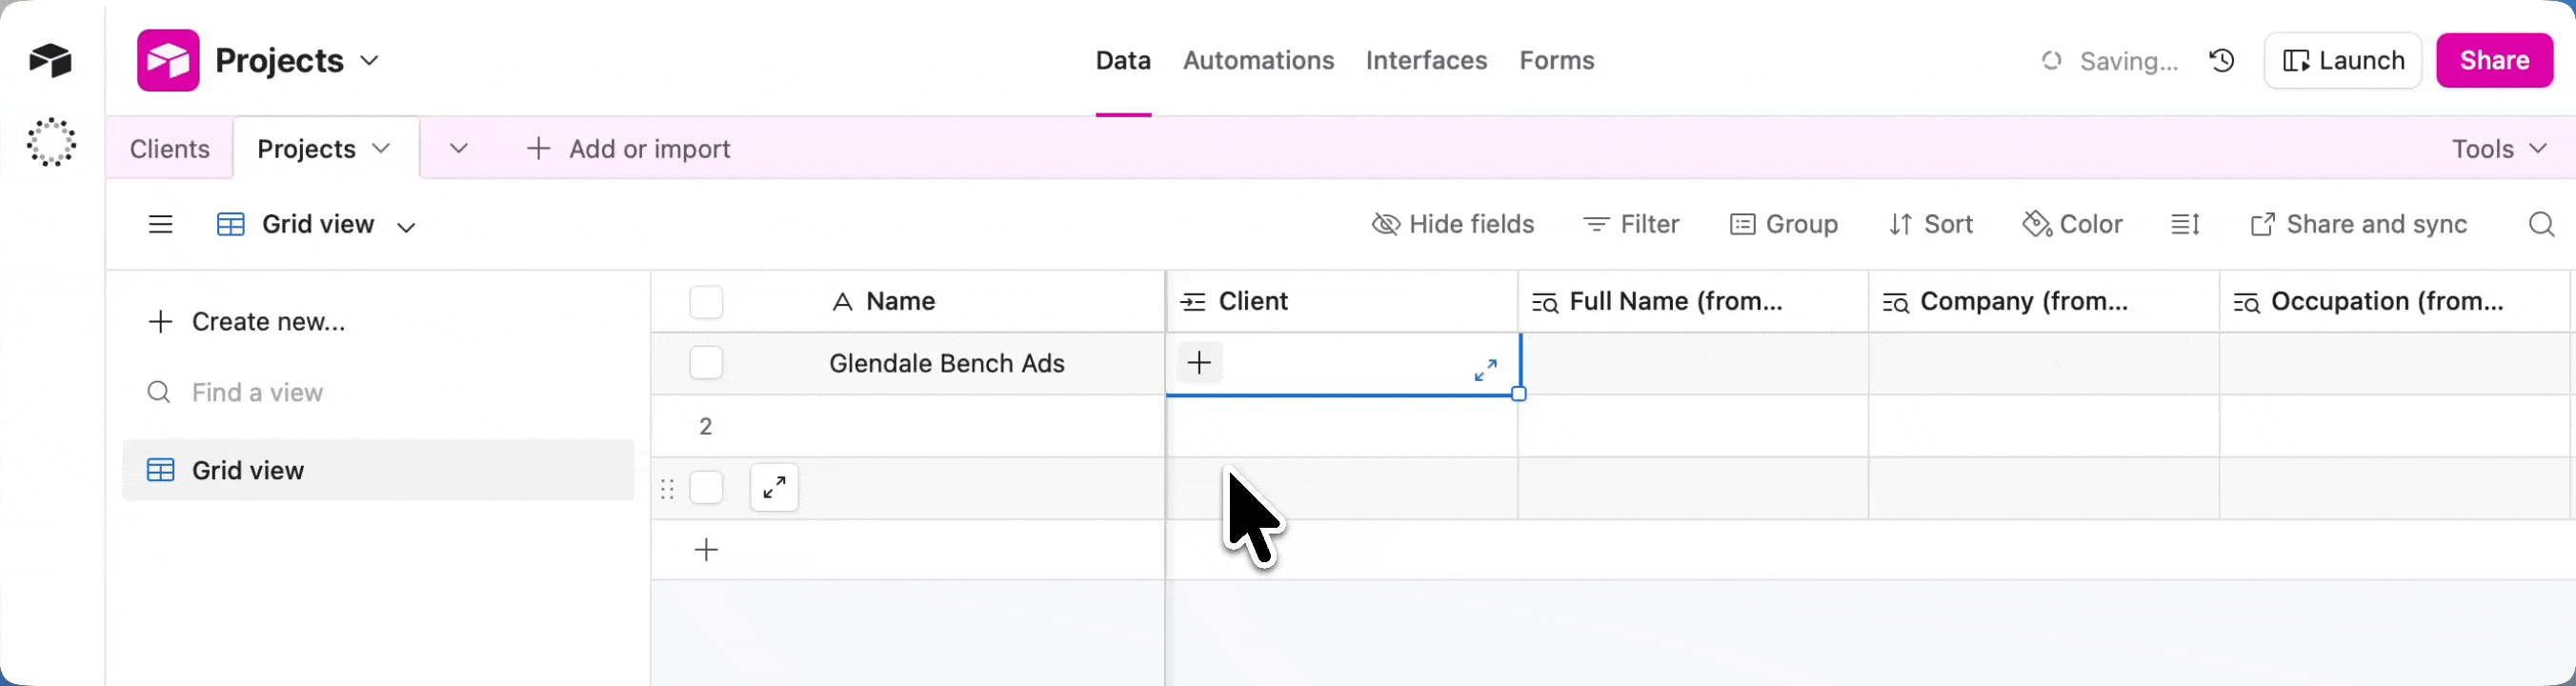
Task: Expand the selected Client cell arrow icon
Action: [x=1485, y=370]
